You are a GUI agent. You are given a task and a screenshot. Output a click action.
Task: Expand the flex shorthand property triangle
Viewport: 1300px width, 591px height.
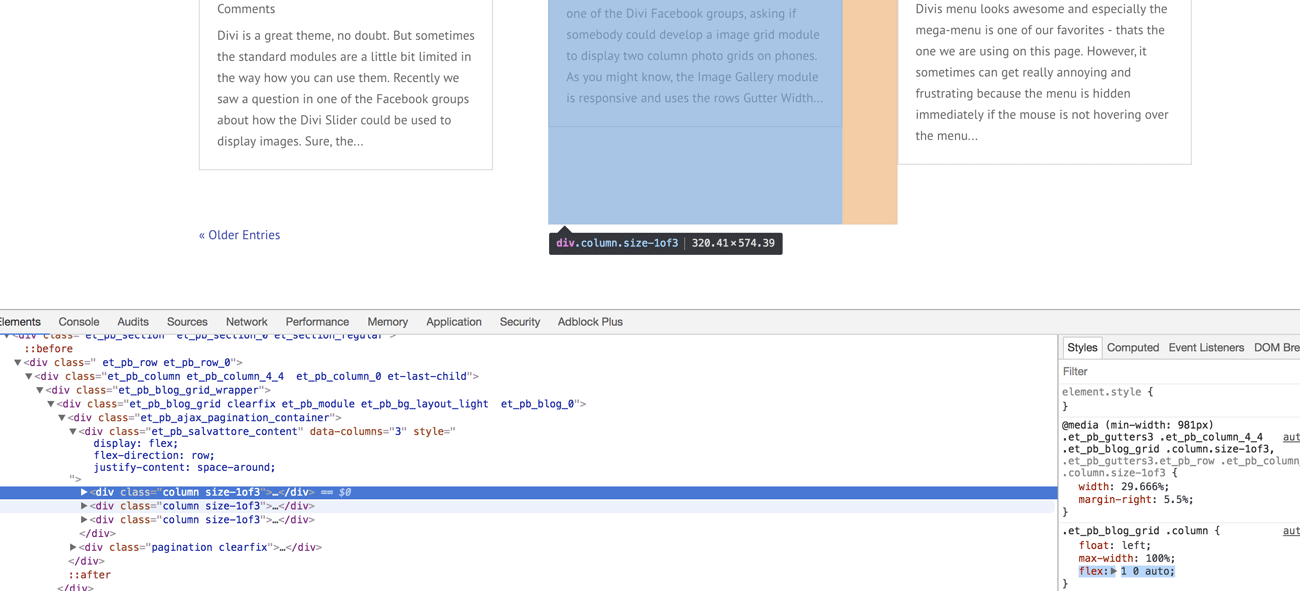[1113, 572]
